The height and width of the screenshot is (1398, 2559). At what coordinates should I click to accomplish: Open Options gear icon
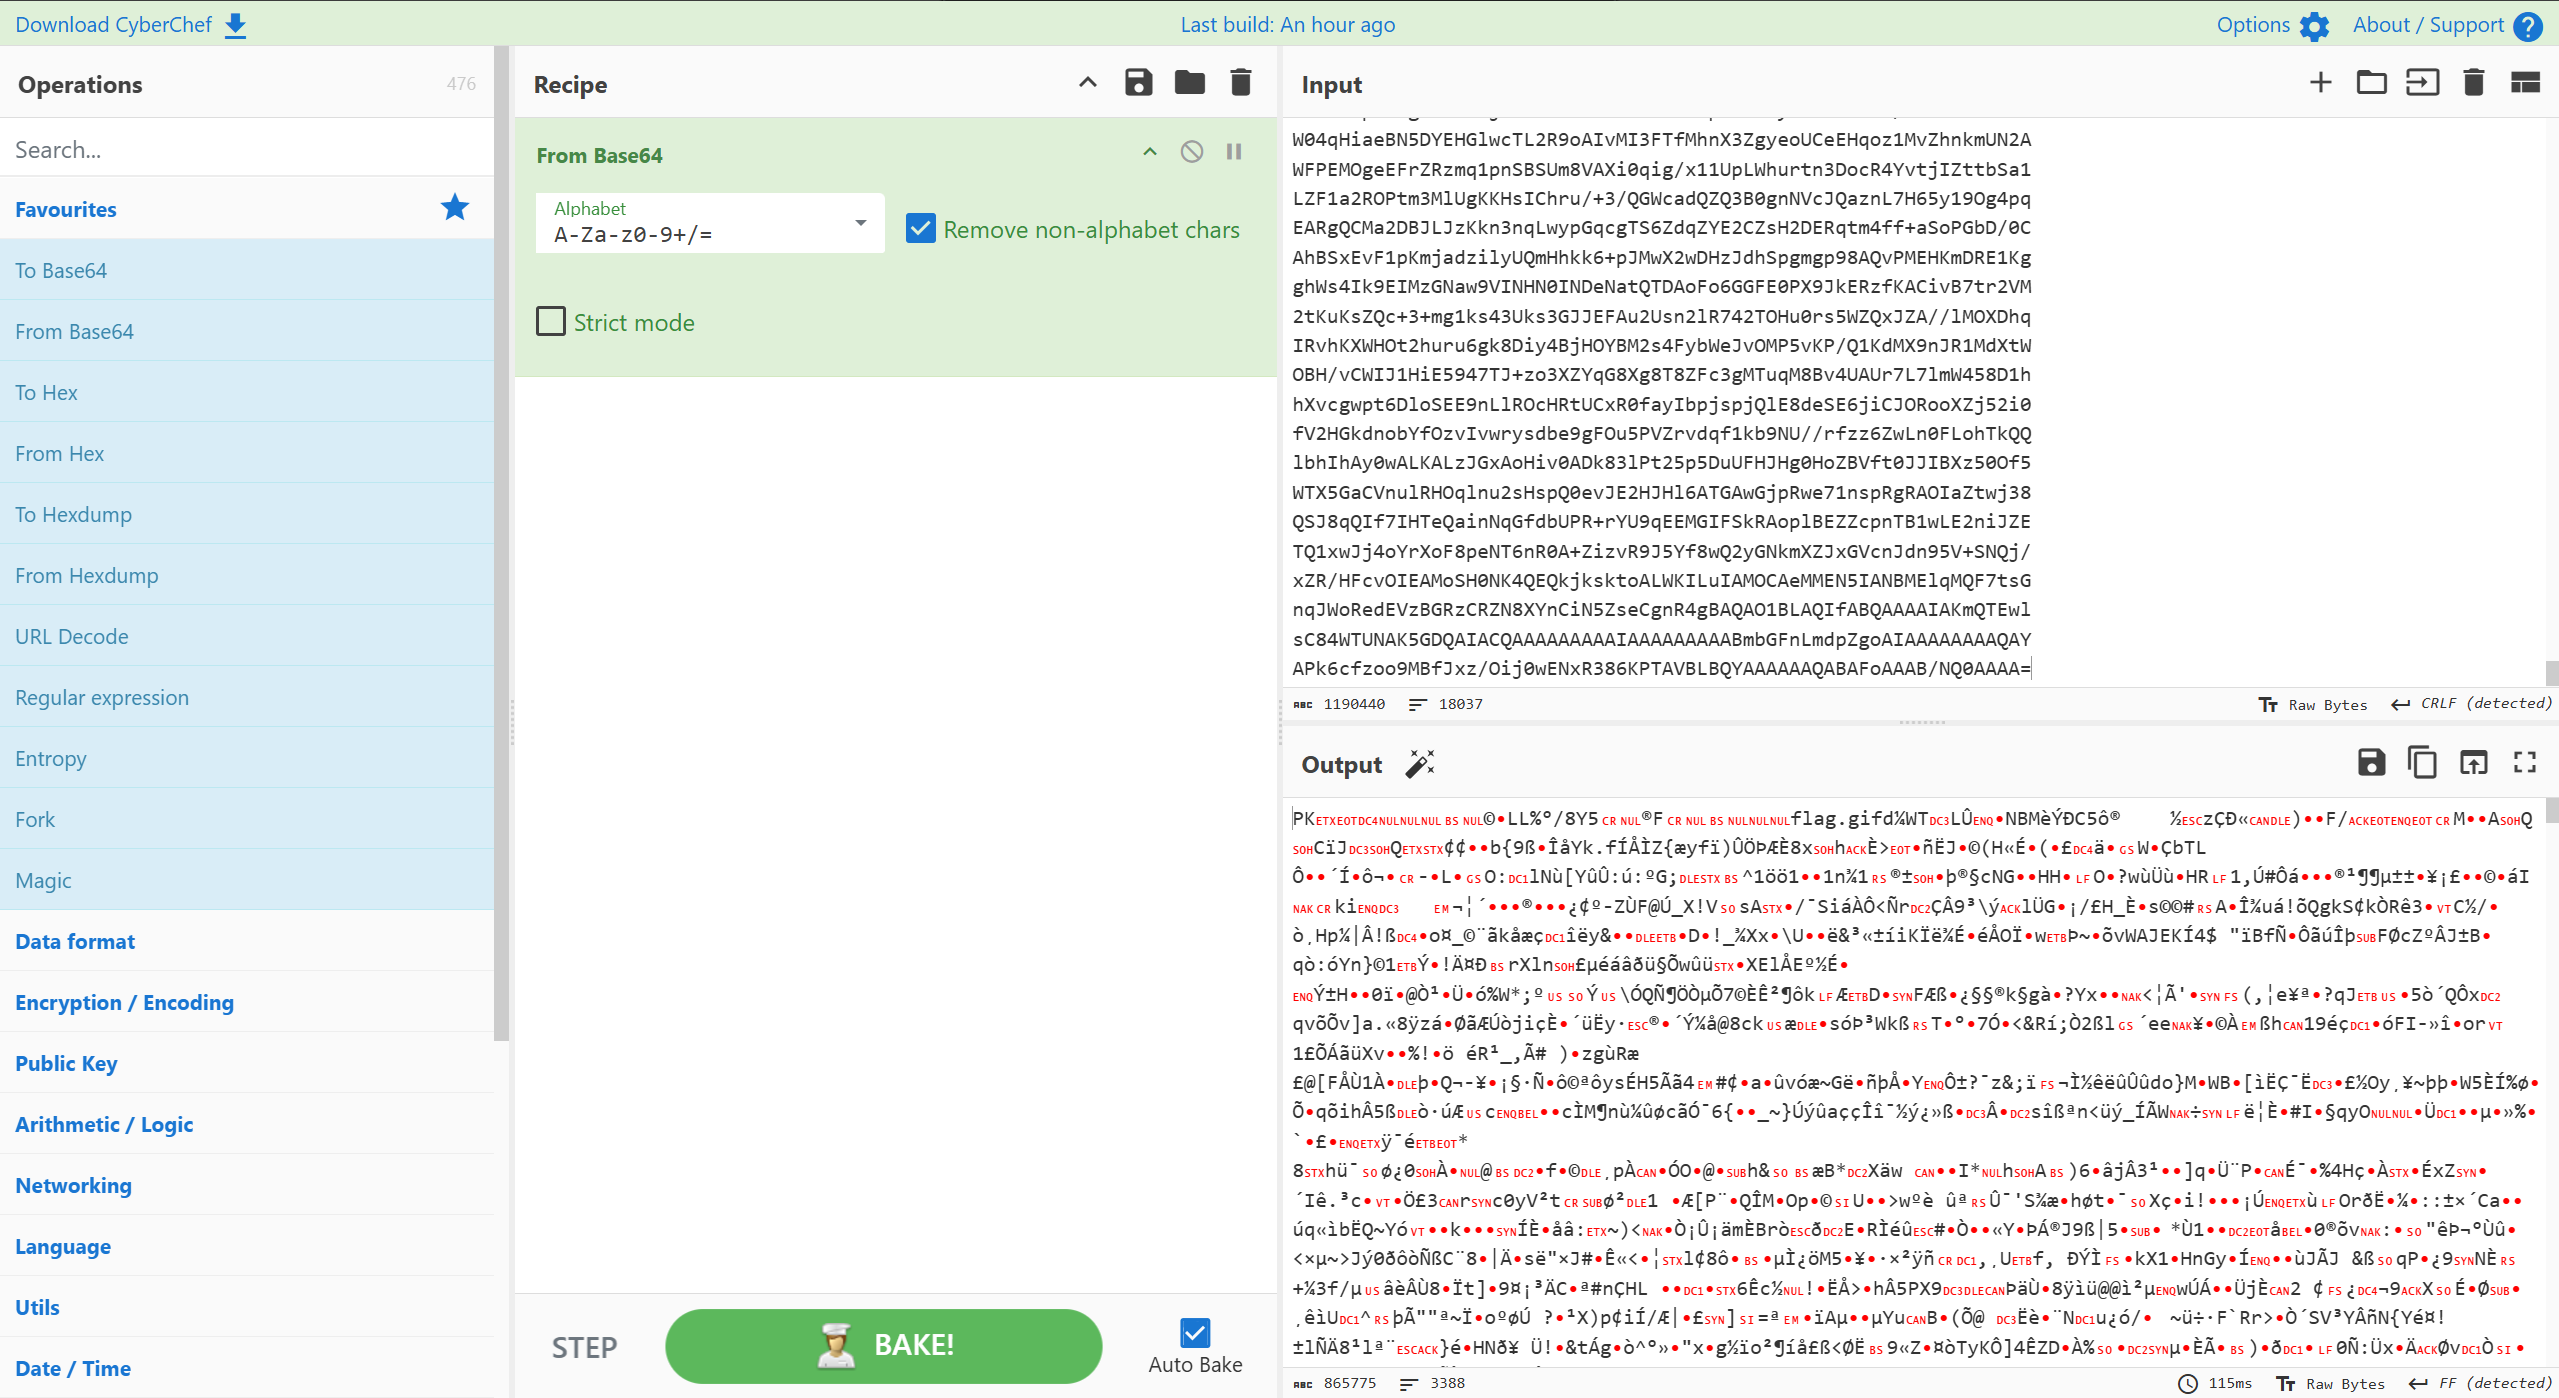coord(2314,26)
